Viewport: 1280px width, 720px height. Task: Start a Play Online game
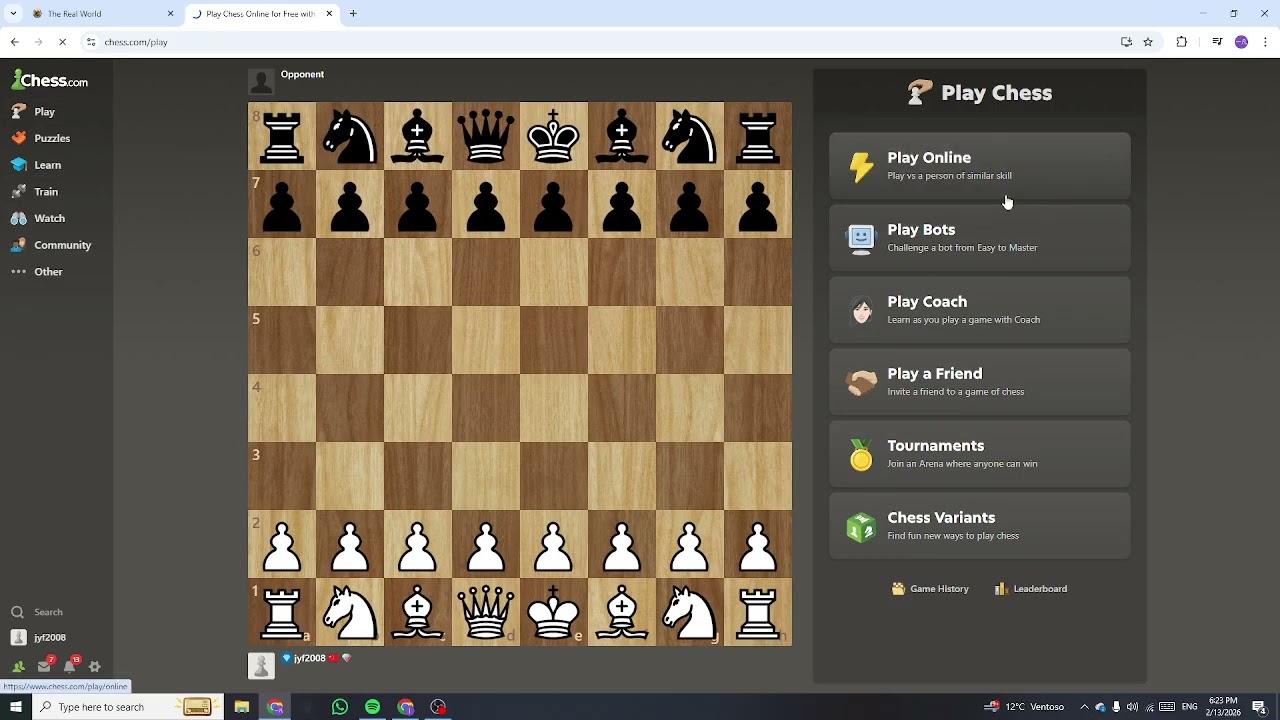pos(980,166)
